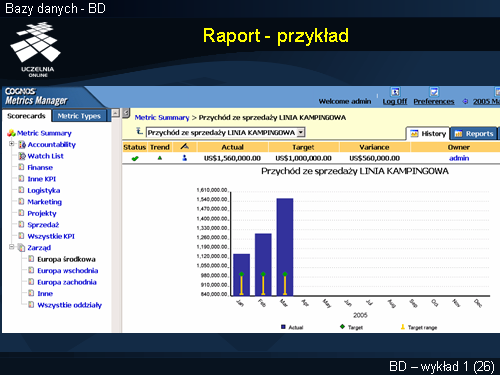Click the flag column header icon
Viewport: 500px width, 375px height.
(184, 146)
